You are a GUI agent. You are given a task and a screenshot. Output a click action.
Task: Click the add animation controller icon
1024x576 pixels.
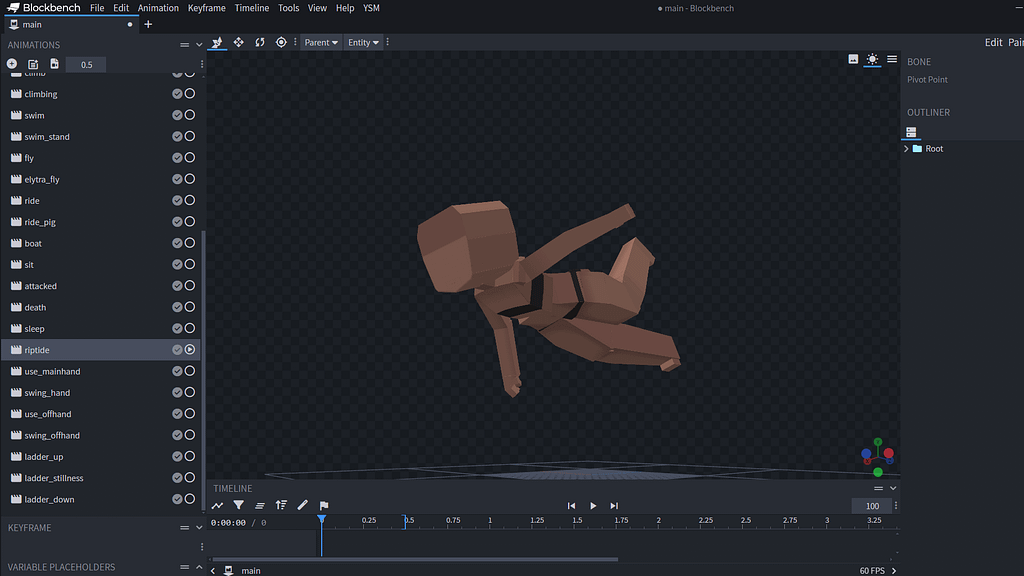pos(33,64)
